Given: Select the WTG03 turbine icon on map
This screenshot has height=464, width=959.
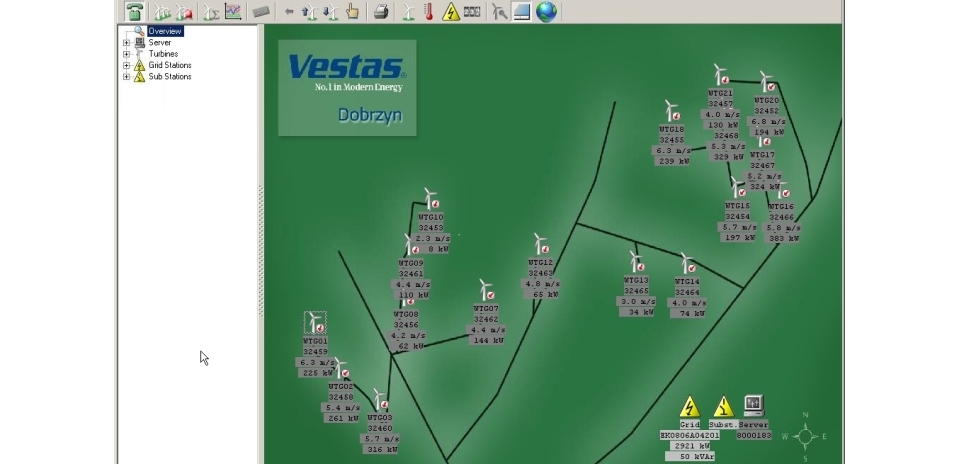Looking at the screenshot, I should click(380, 400).
